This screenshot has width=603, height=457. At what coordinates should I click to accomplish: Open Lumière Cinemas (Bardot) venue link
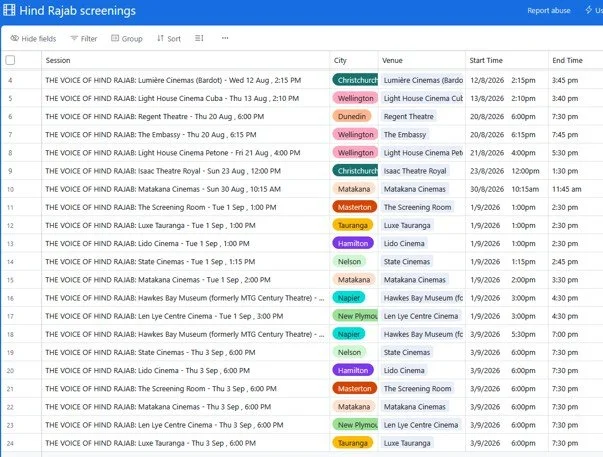click(x=423, y=80)
